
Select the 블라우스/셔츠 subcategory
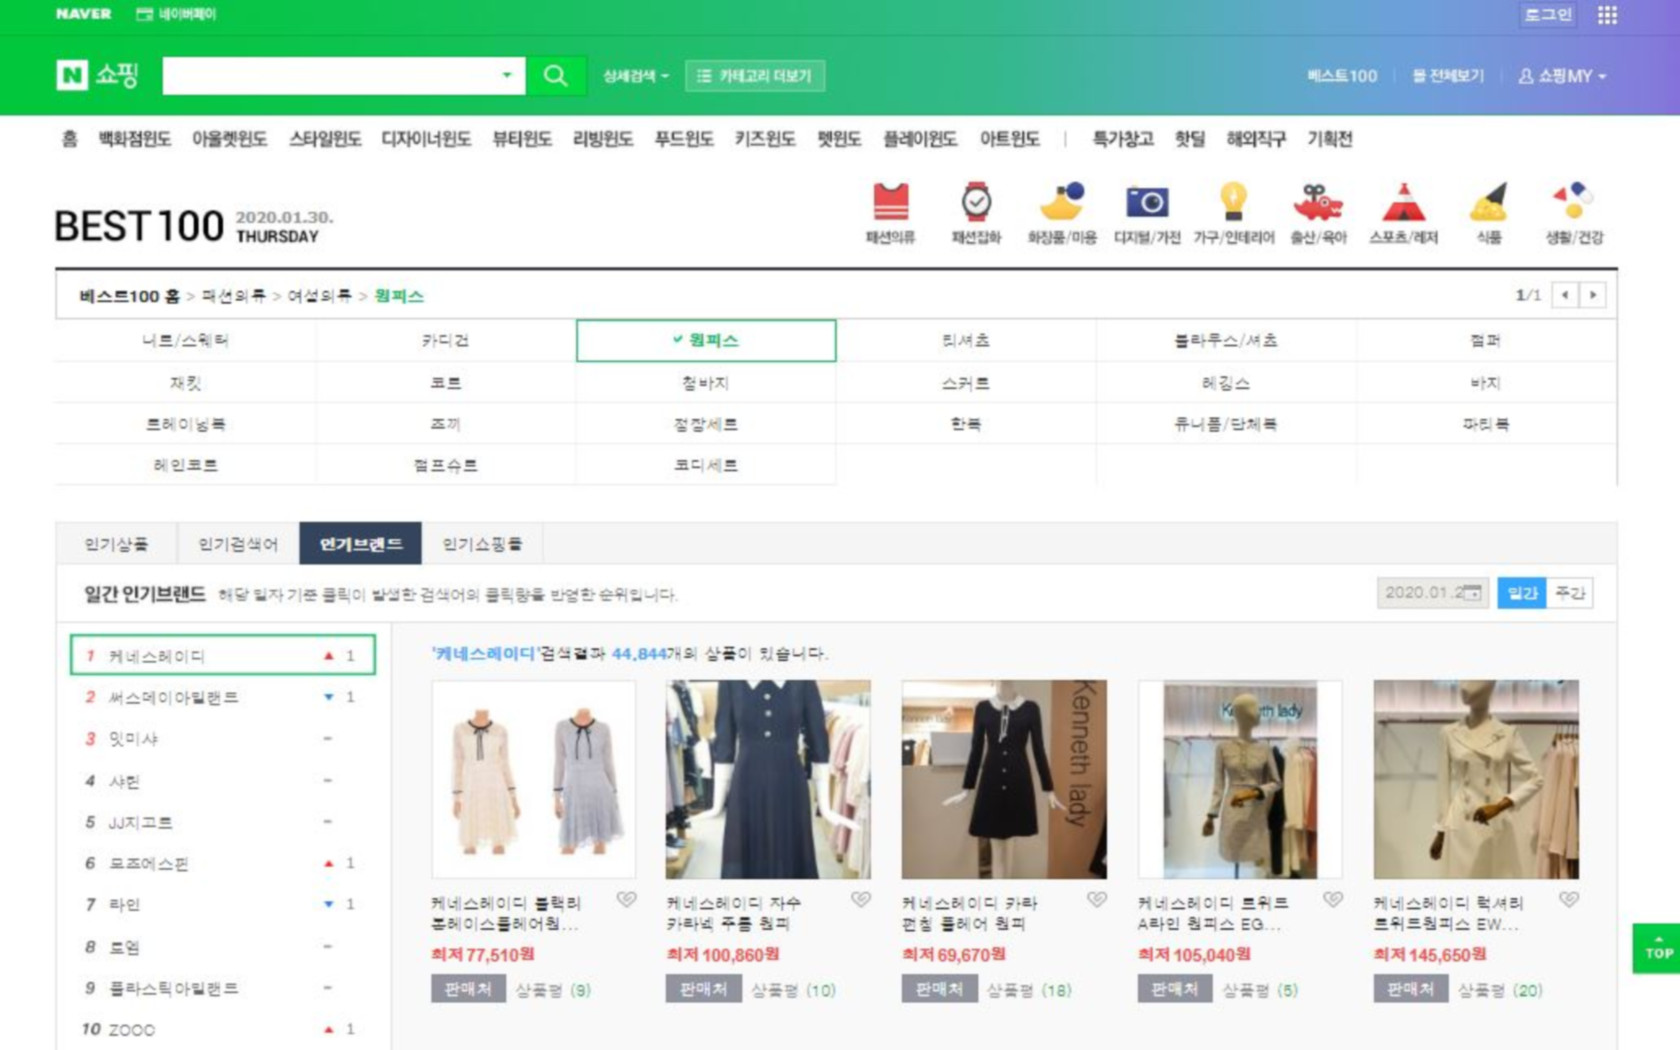[x=1226, y=340]
